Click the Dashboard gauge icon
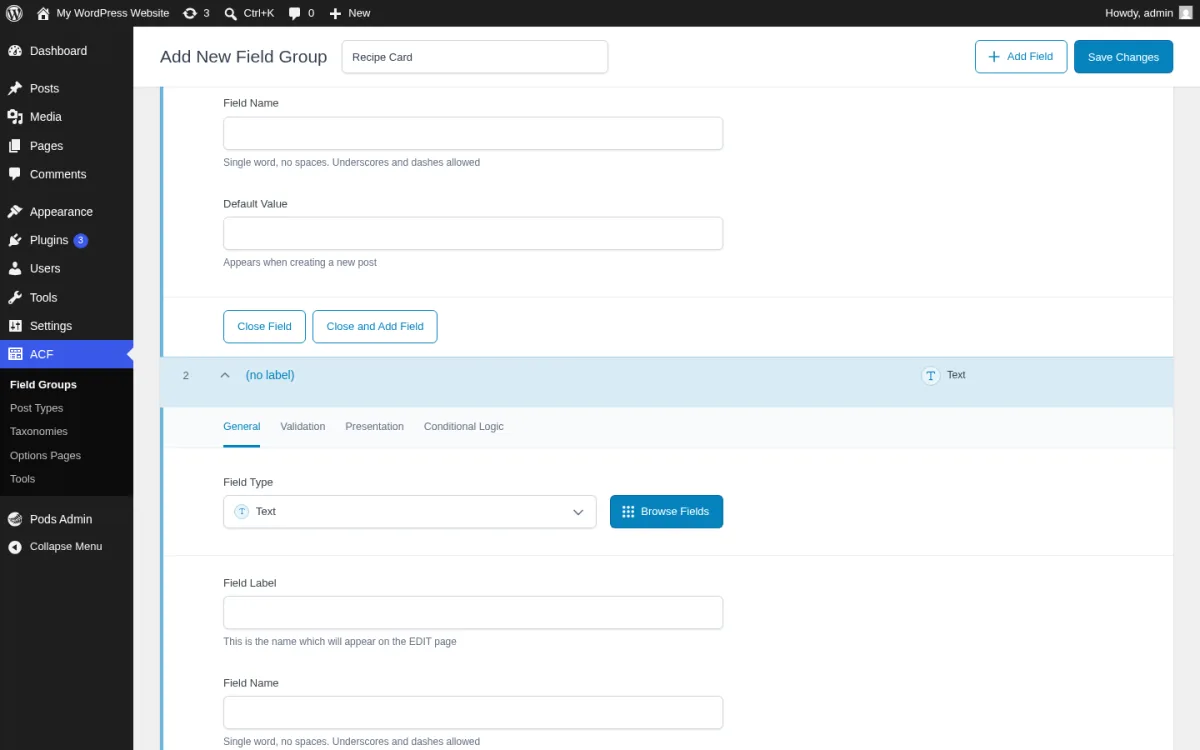Screen dimensions: 1200x750 15,51
